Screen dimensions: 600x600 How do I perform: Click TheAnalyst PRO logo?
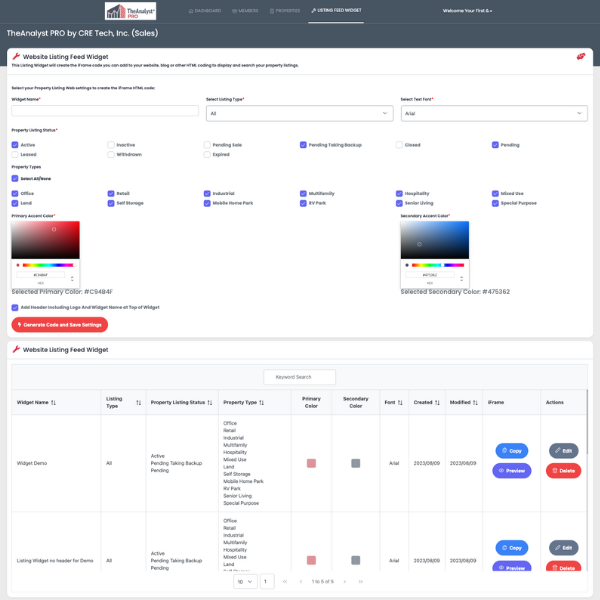coord(130,11)
